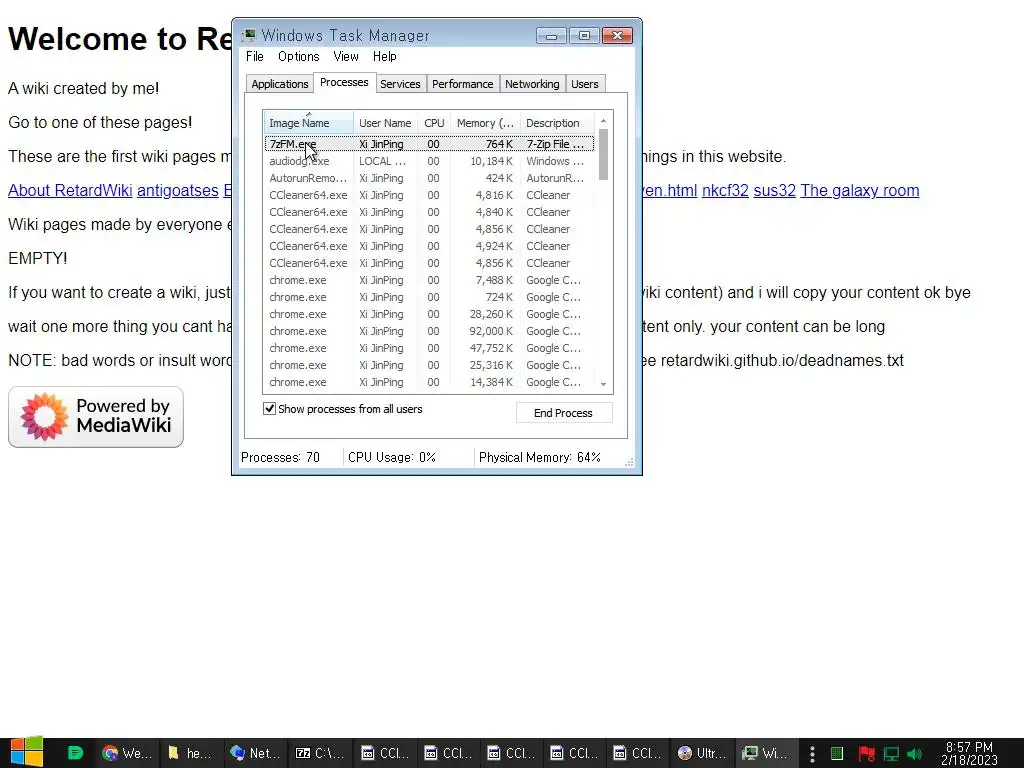
Task: Switch to the Services tab
Action: coord(400,84)
